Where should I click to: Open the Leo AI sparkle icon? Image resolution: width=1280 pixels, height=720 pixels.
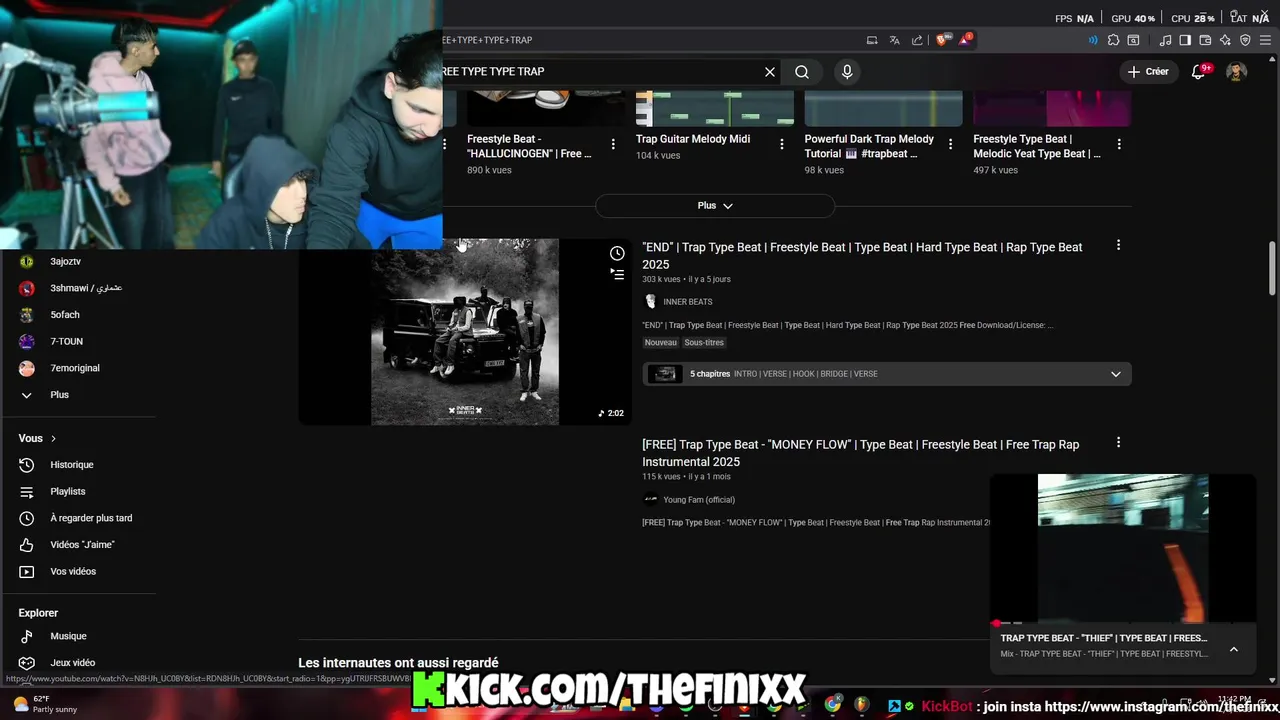coord(1225,40)
